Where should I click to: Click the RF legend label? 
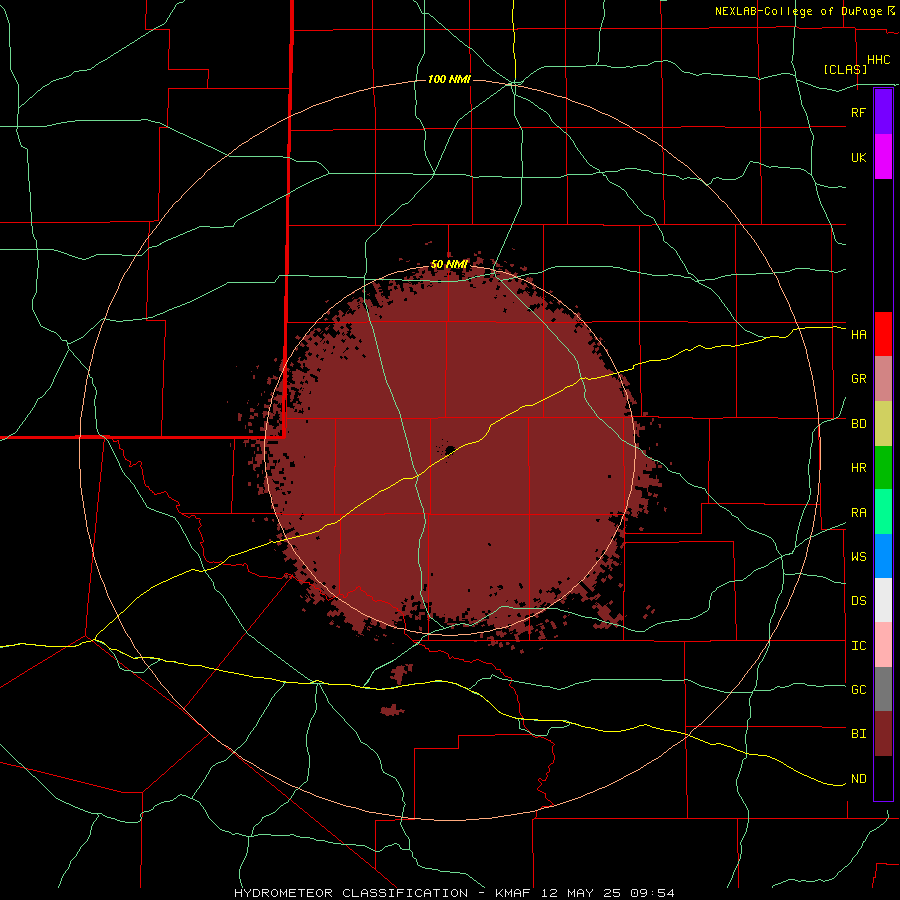[858, 112]
